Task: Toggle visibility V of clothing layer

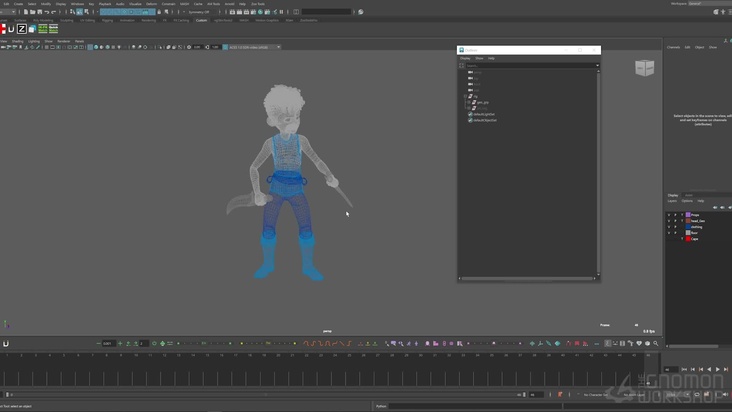Action: coord(669,227)
